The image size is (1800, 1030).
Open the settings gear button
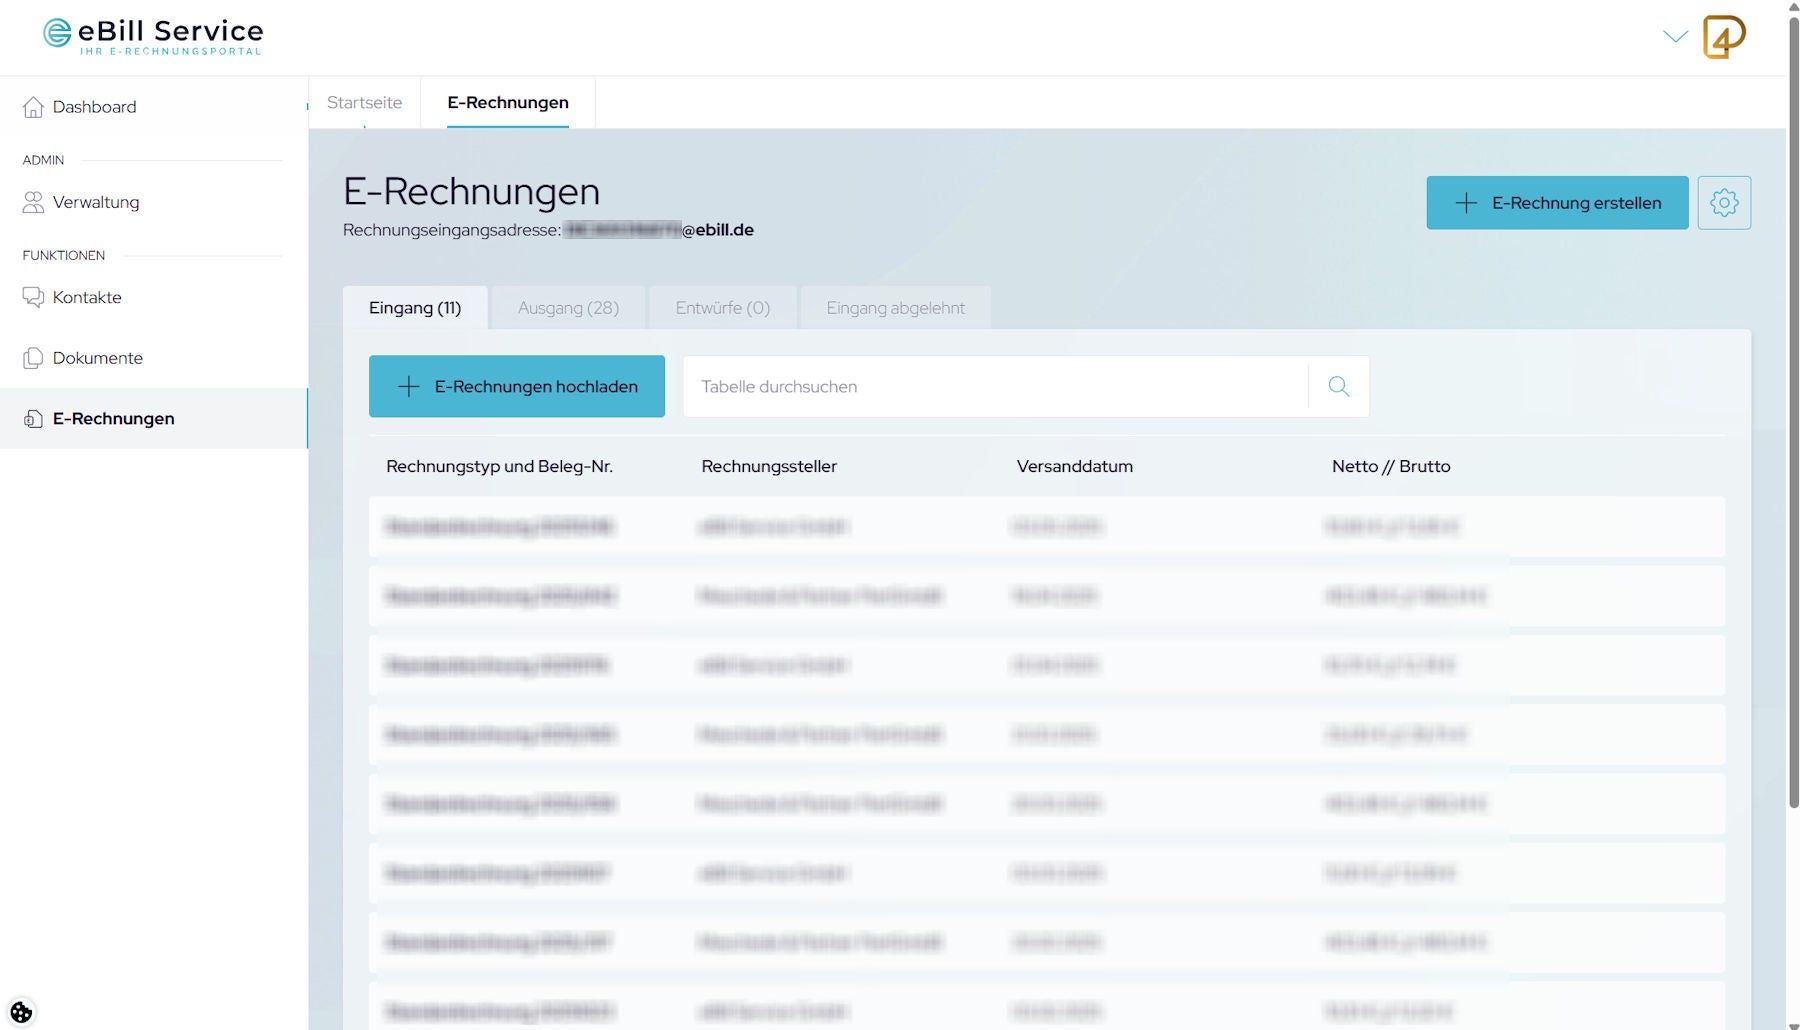pyautogui.click(x=1724, y=203)
